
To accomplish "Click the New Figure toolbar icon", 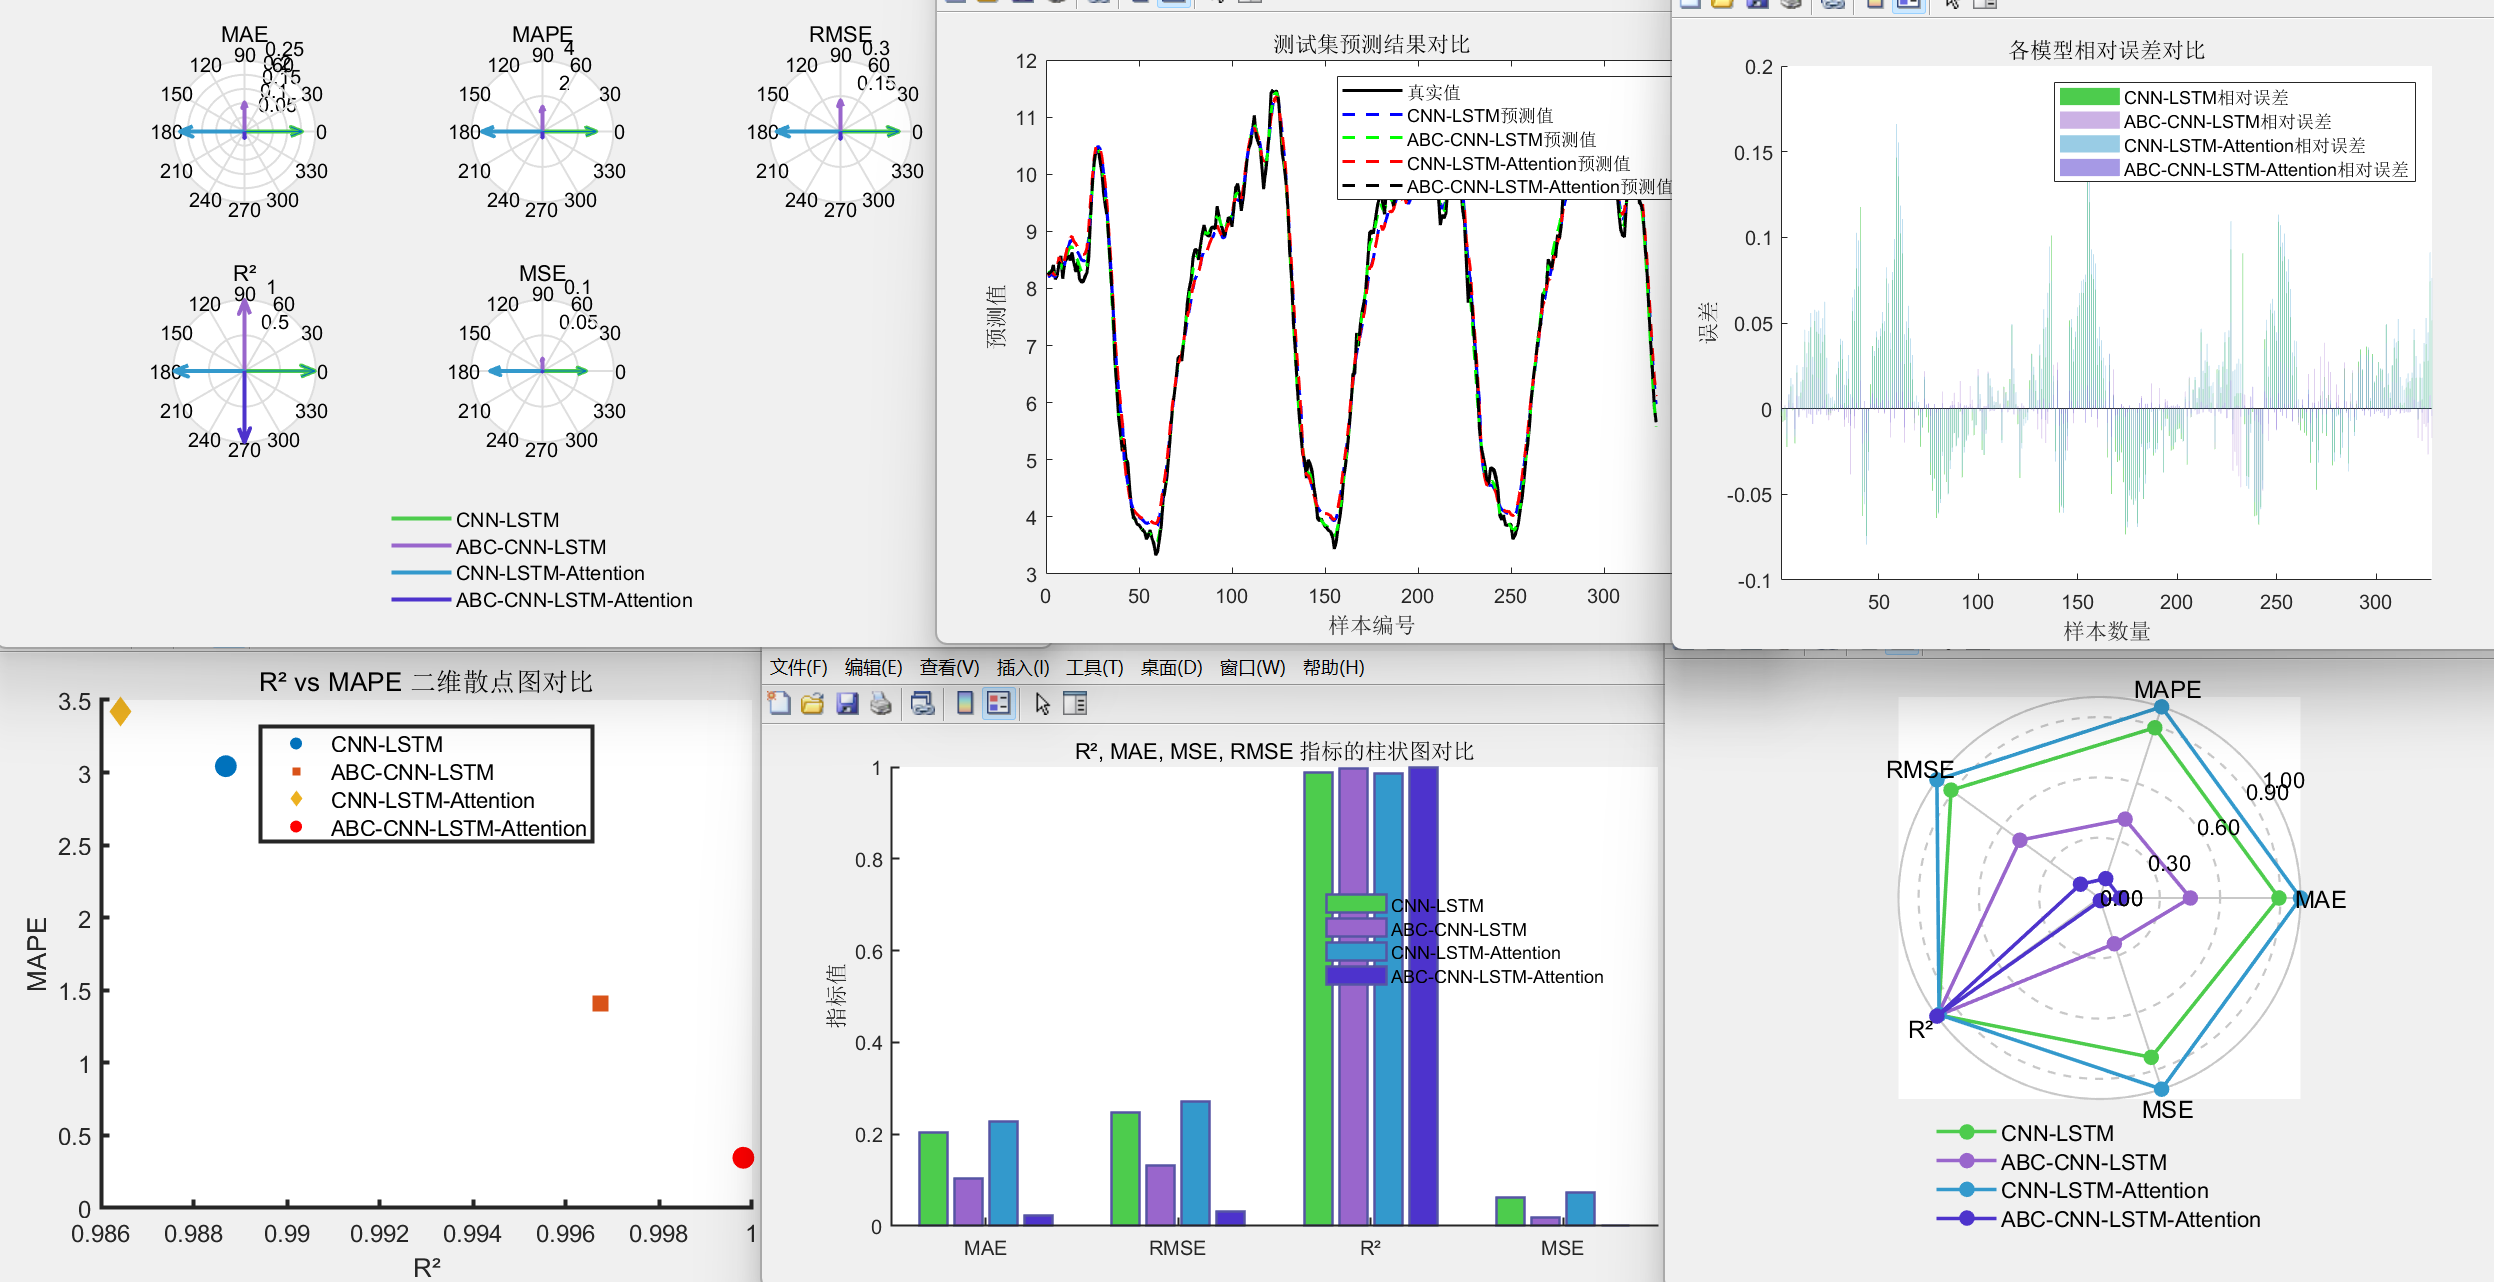I will 779,704.
